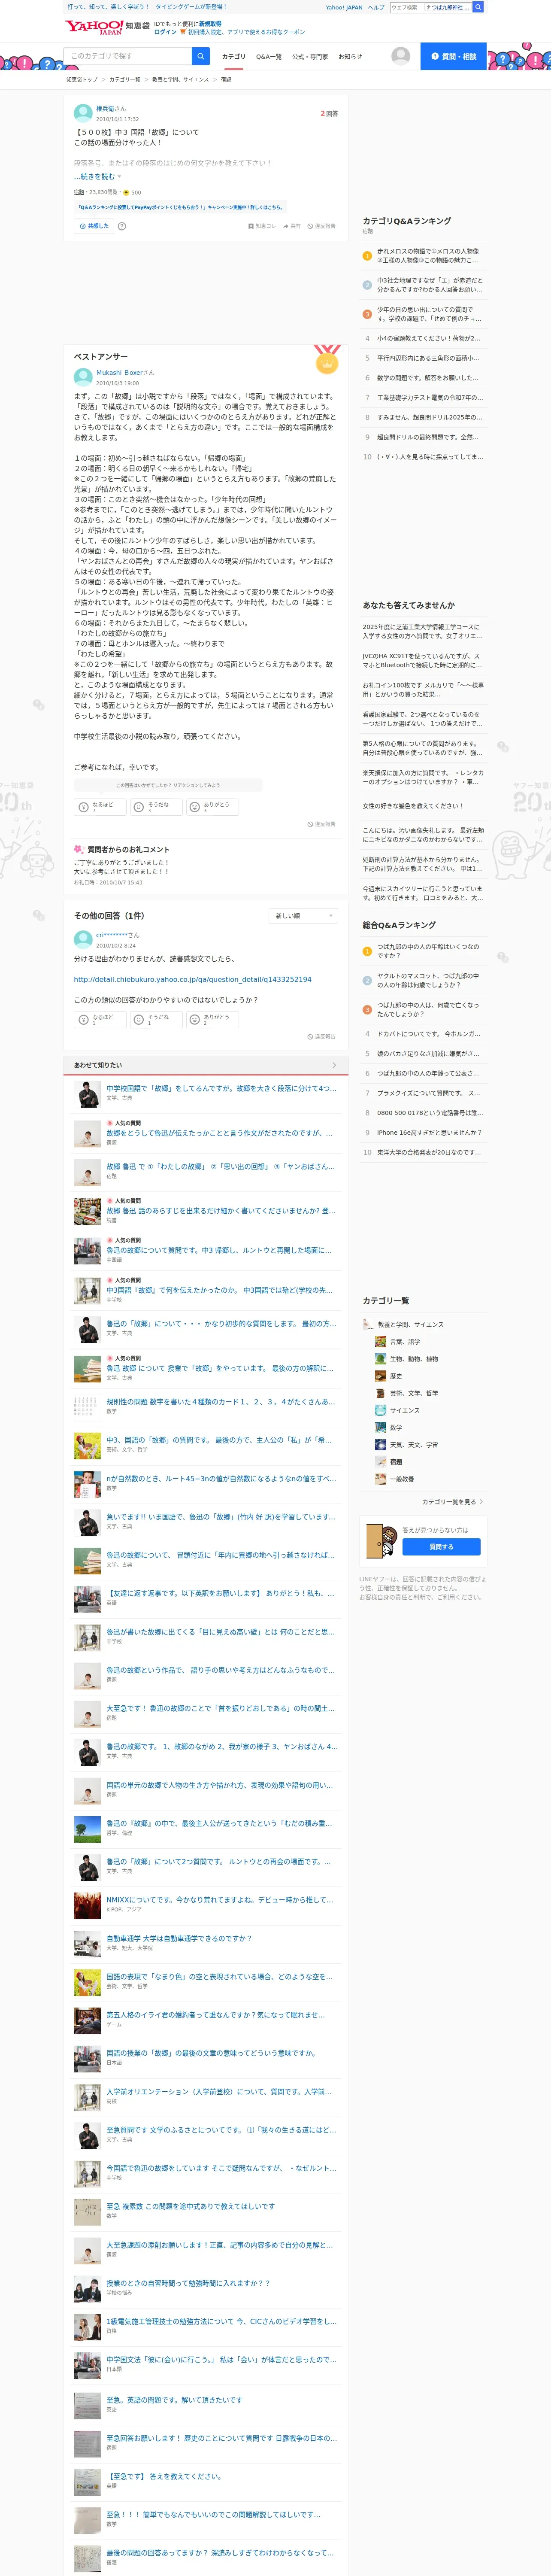This screenshot has height=2576, width=551.
Task: Open ranking item iPhone 16e高すぎだと思いませんか
Action: click(x=429, y=1132)
